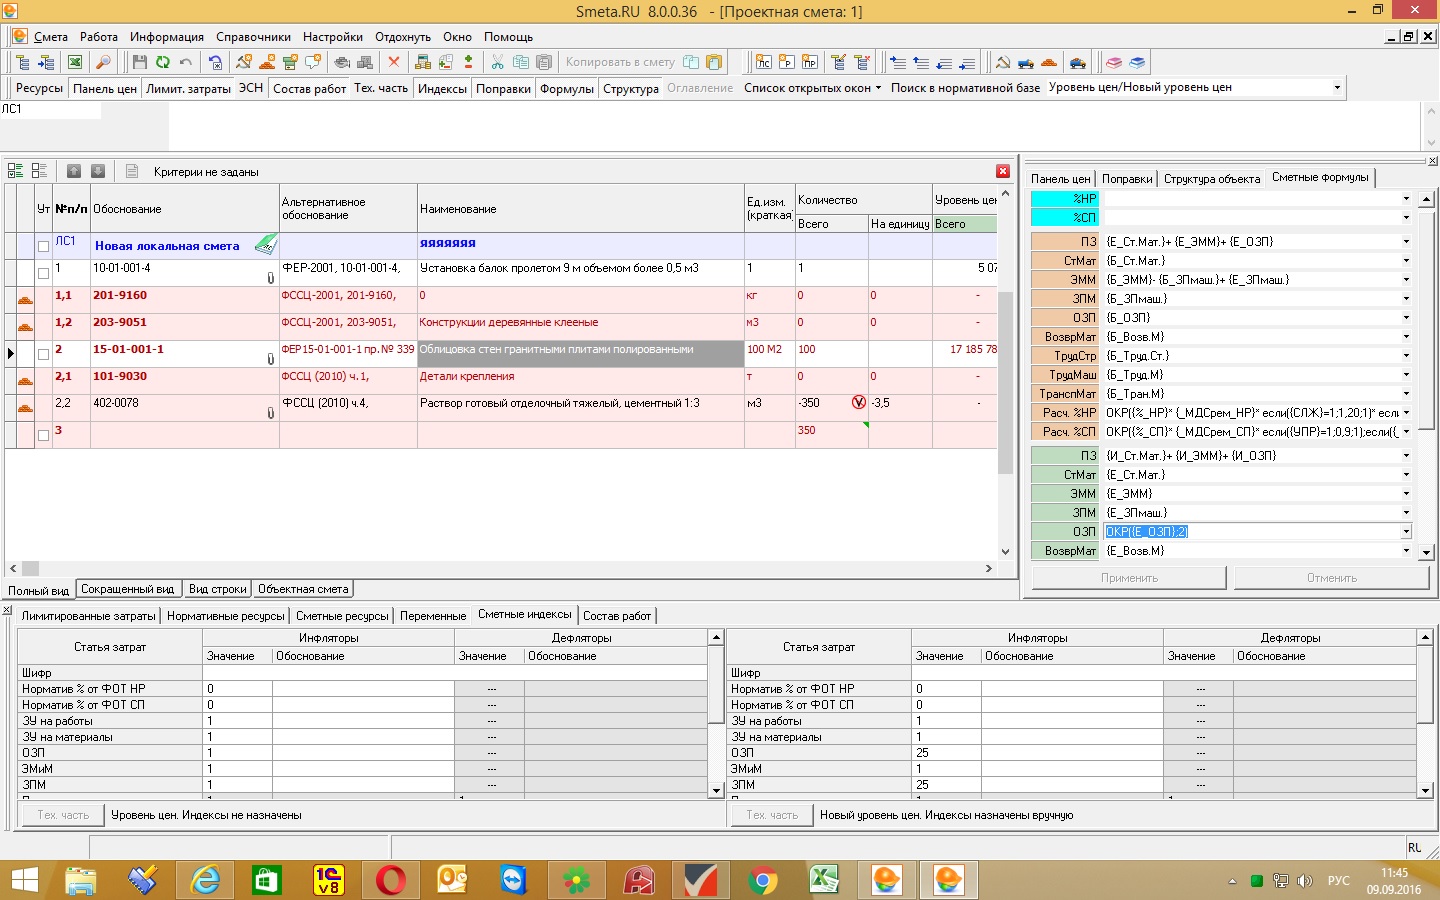Click the green refresh arrows icon
The height and width of the screenshot is (900, 1440).
[163, 62]
